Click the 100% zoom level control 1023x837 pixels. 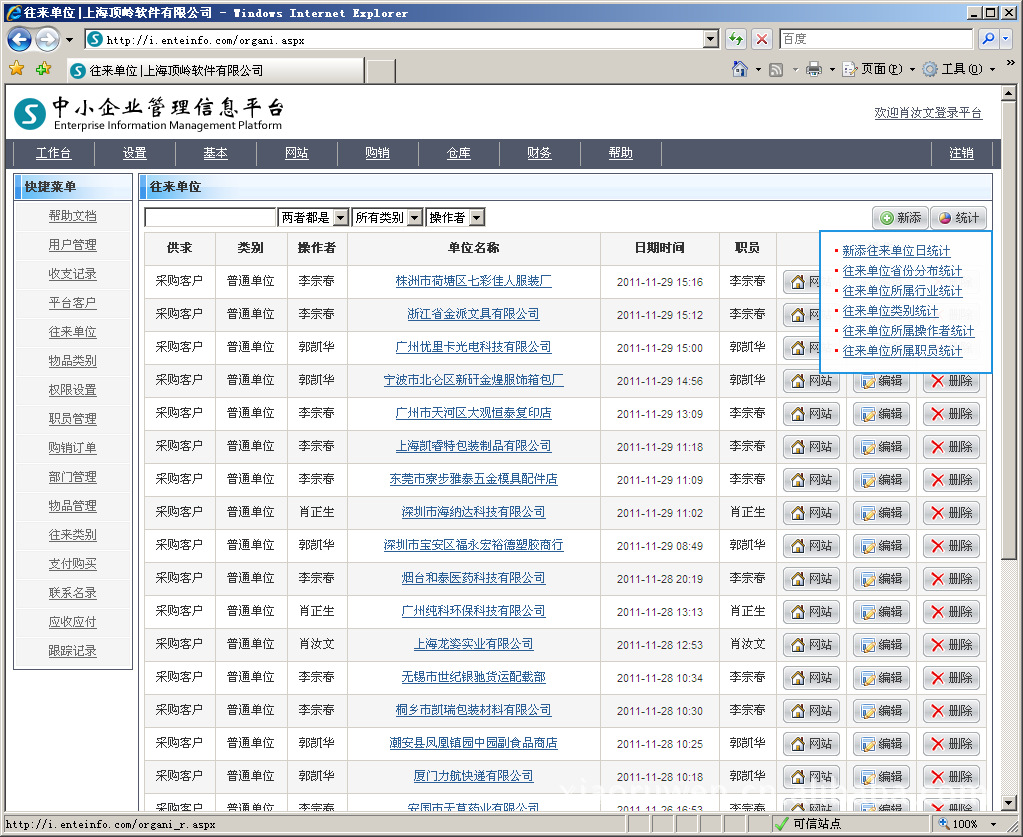(964, 824)
